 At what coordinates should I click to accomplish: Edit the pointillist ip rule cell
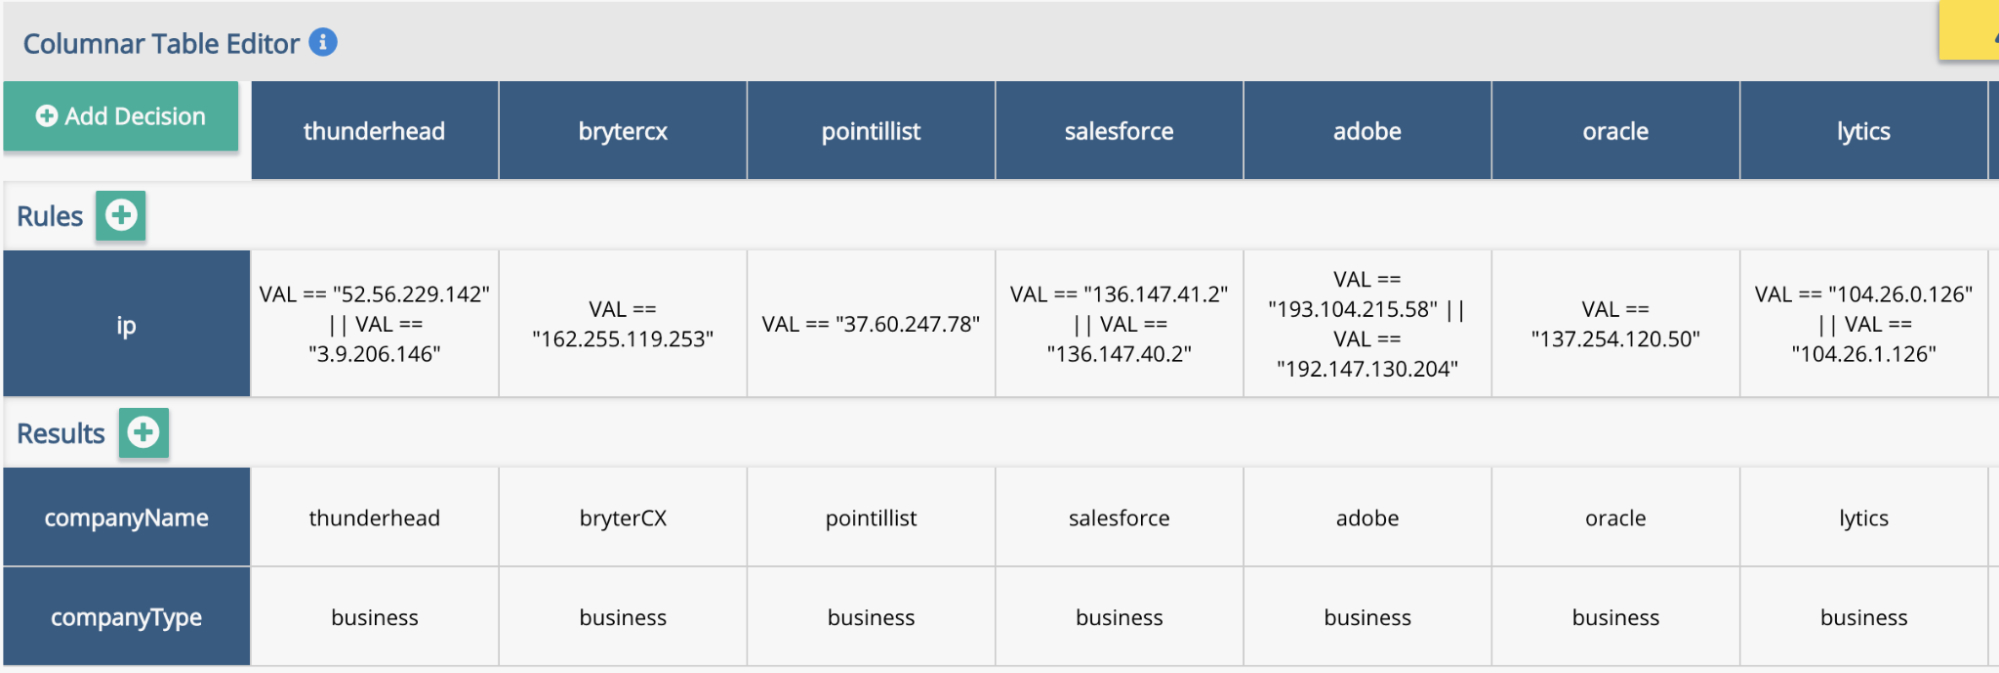(869, 323)
